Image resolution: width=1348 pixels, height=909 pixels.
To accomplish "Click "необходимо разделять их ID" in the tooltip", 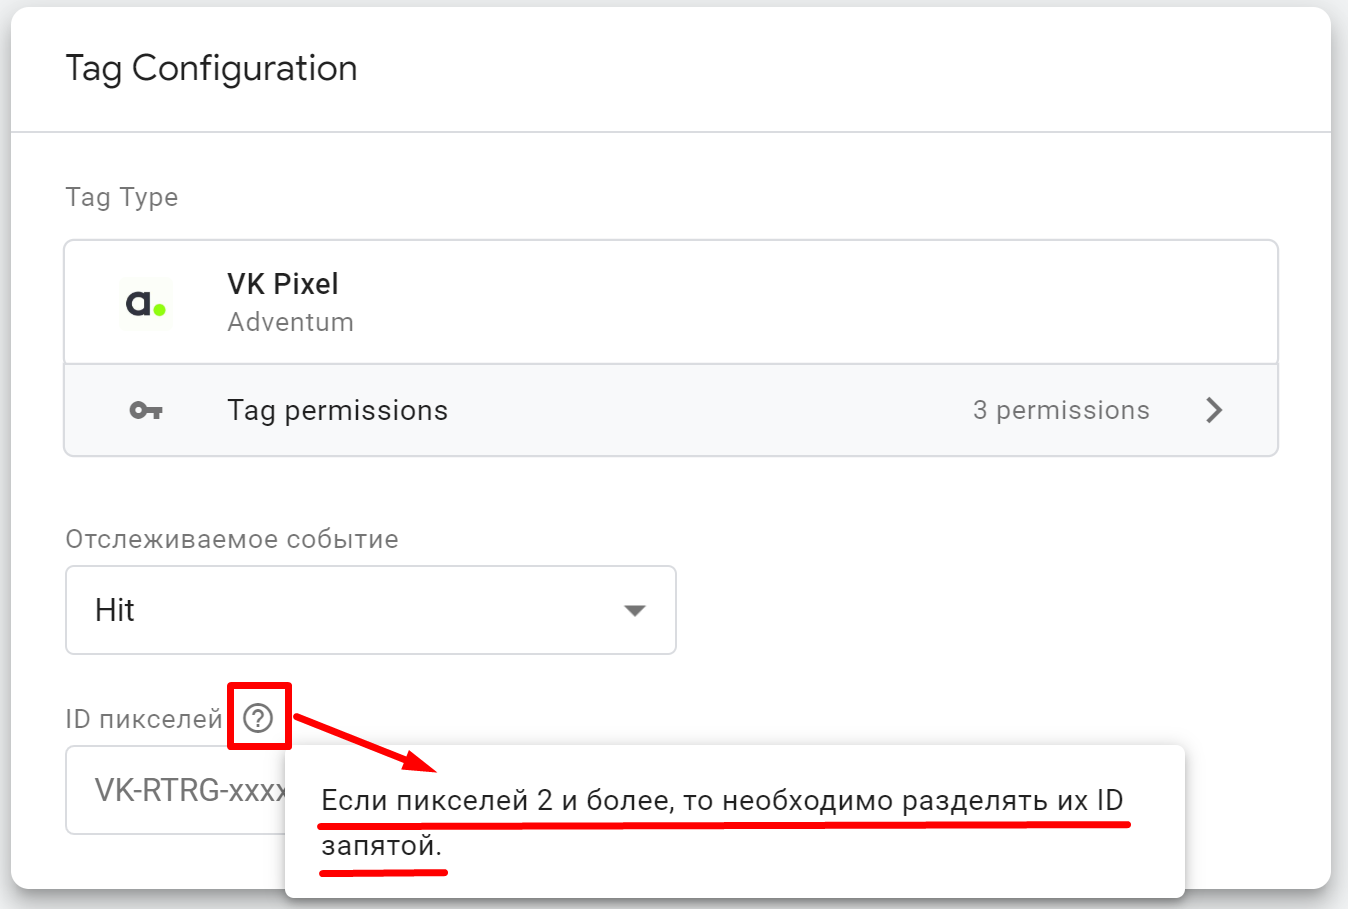I will (x=922, y=800).
